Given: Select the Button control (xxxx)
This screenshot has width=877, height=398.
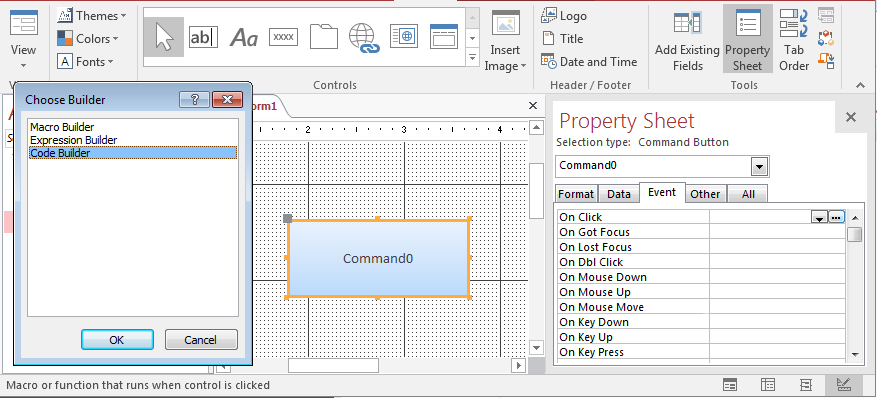Looking at the screenshot, I should pos(284,37).
